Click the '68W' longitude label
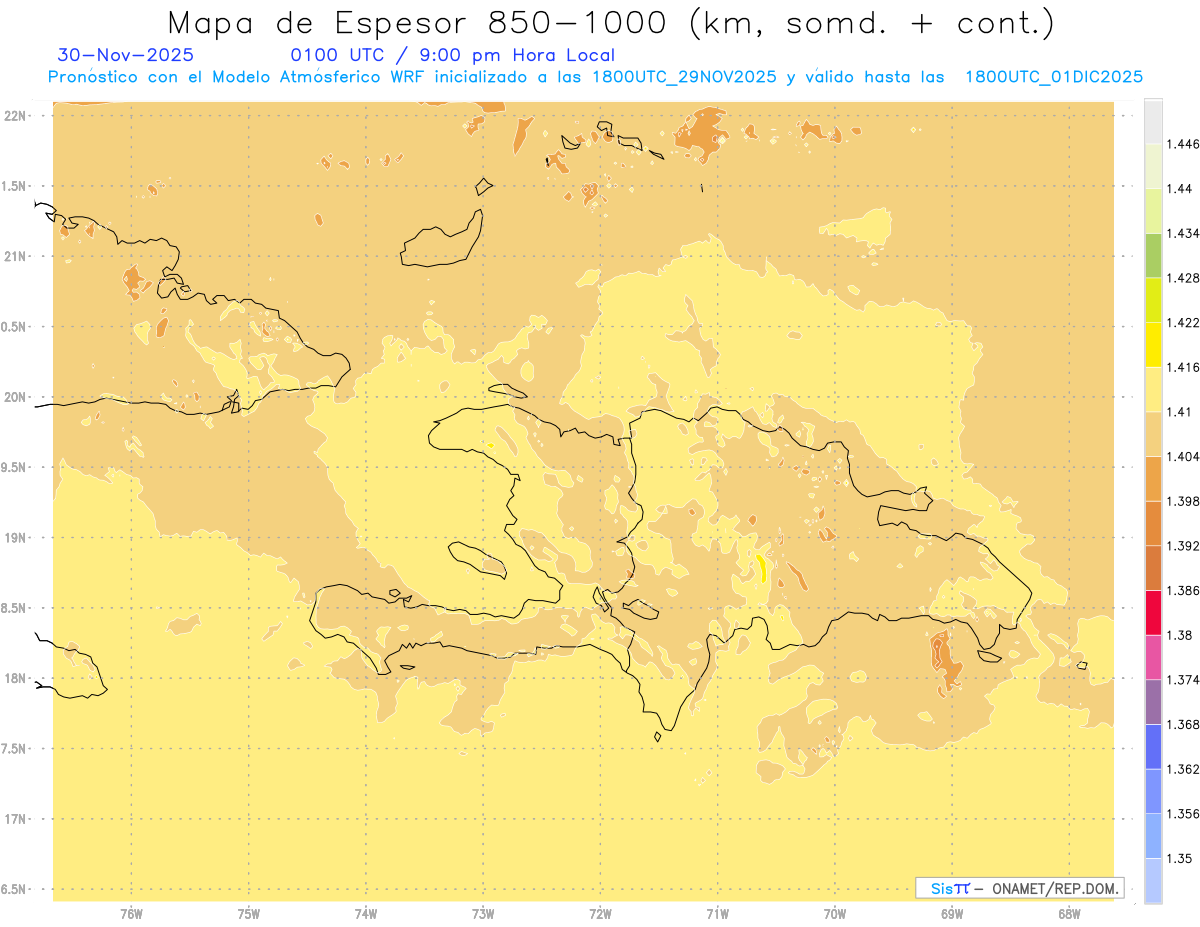The height and width of the screenshot is (927, 1200). click(1069, 913)
